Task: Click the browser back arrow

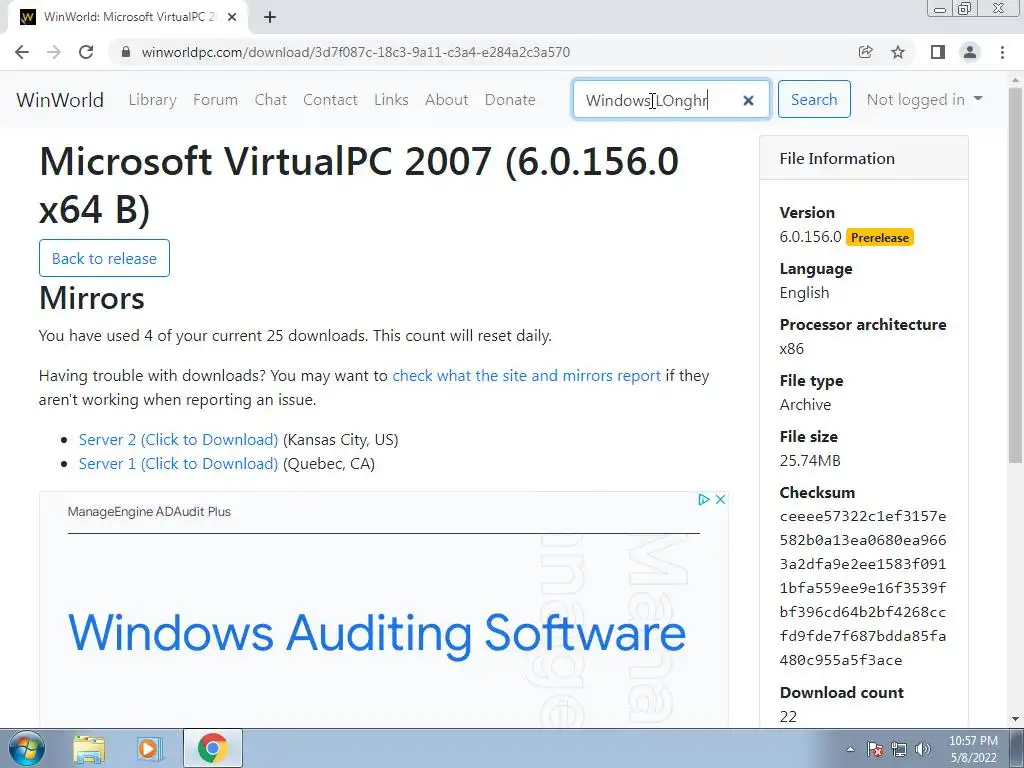Action: point(22,52)
